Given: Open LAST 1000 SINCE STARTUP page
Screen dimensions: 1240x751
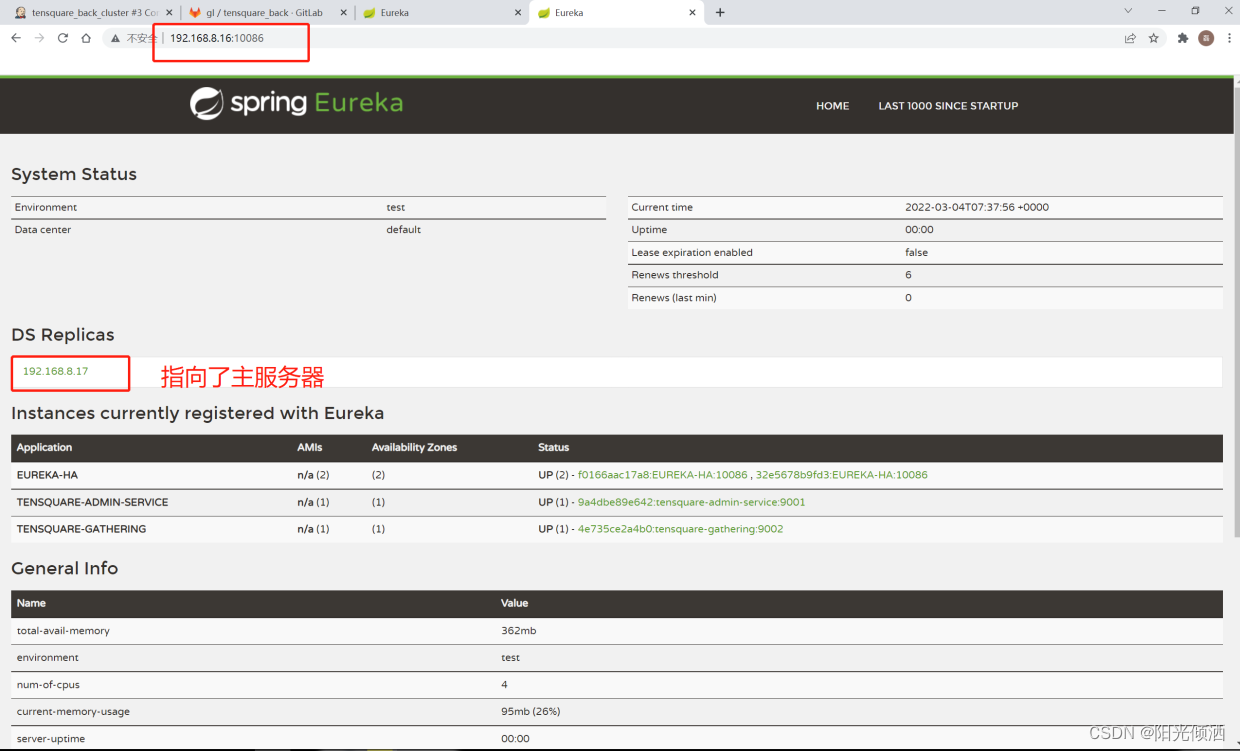Looking at the screenshot, I should (x=948, y=106).
